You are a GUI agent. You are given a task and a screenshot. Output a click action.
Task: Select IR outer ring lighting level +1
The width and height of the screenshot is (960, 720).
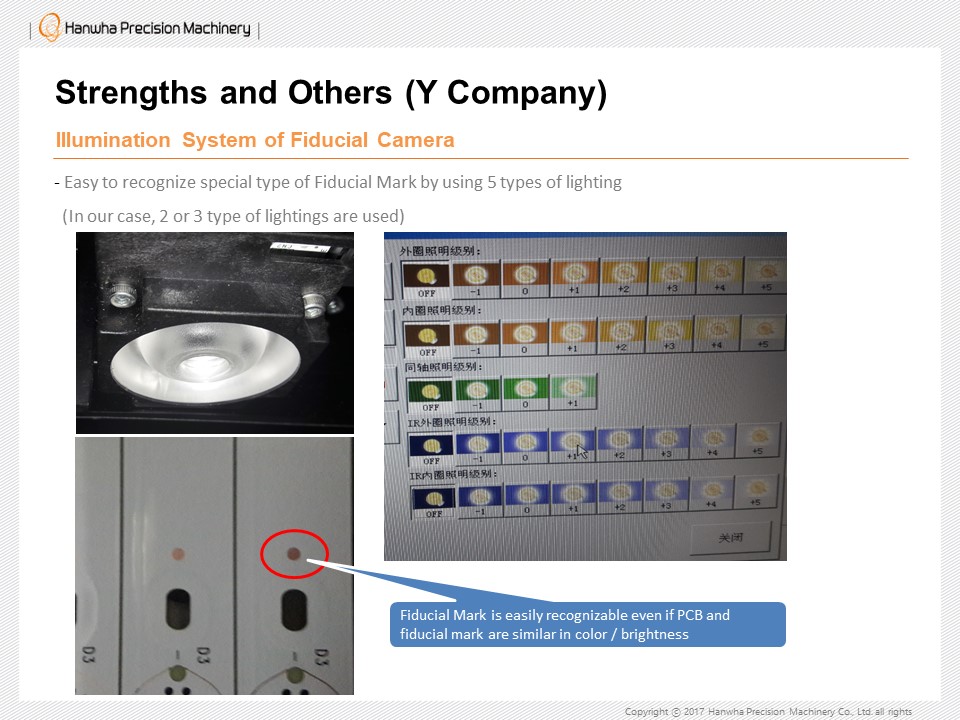[x=572, y=445]
